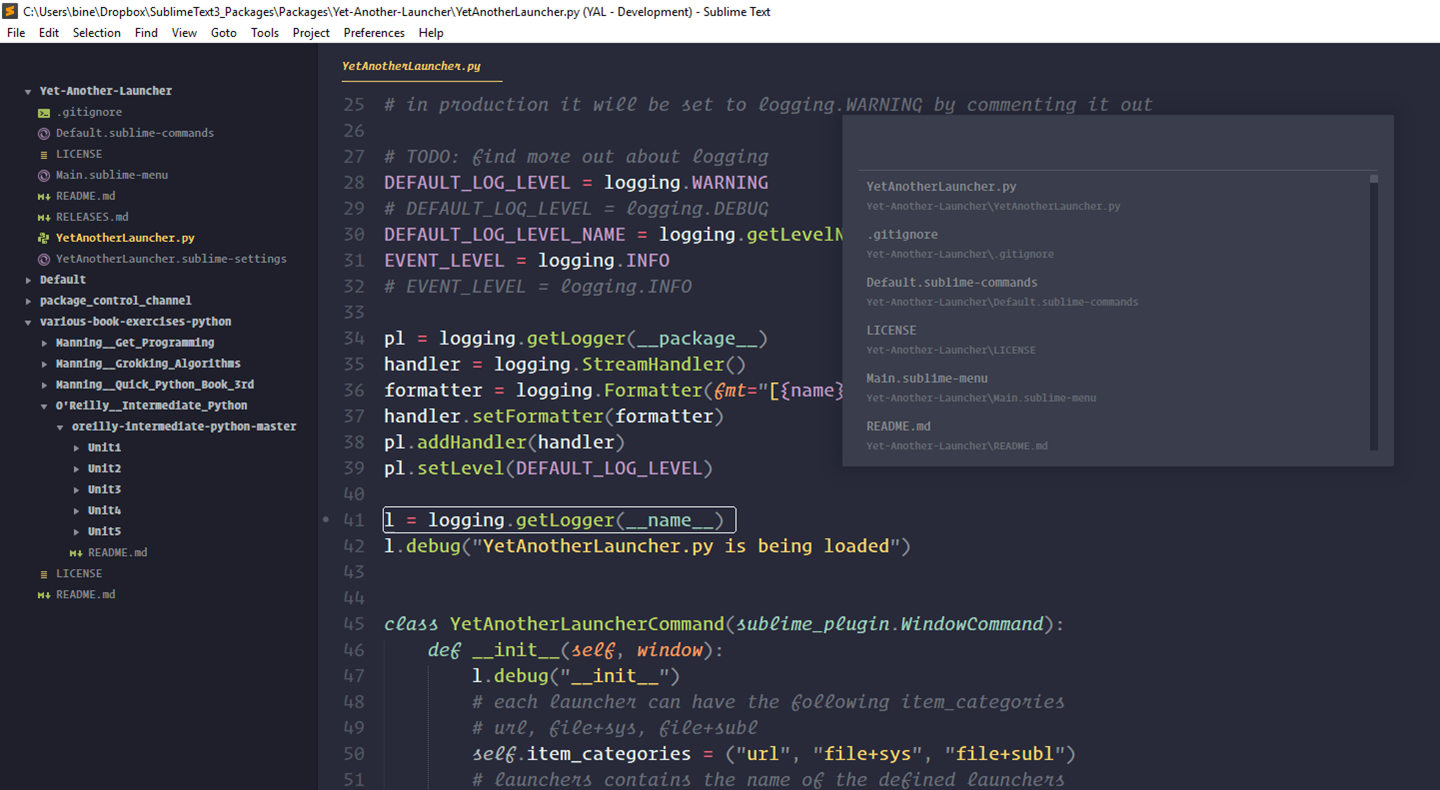The width and height of the screenshot is (1440, 790).
Task: Expand the package_control_channel folder
Action: [x=28, y=300]
